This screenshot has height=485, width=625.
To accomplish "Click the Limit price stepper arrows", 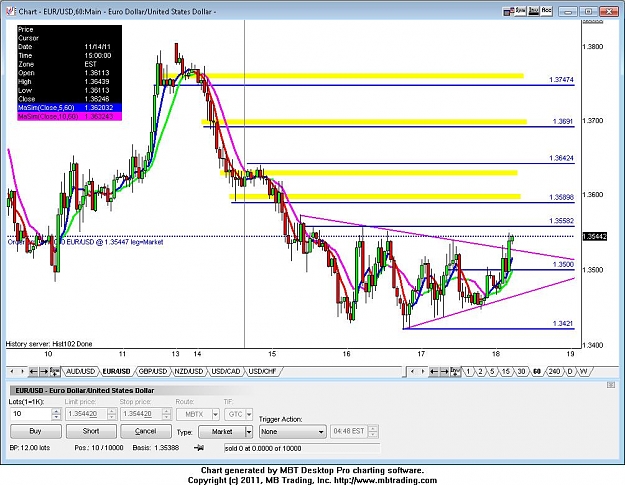I will pyautogui.click(x=112, y=414).
